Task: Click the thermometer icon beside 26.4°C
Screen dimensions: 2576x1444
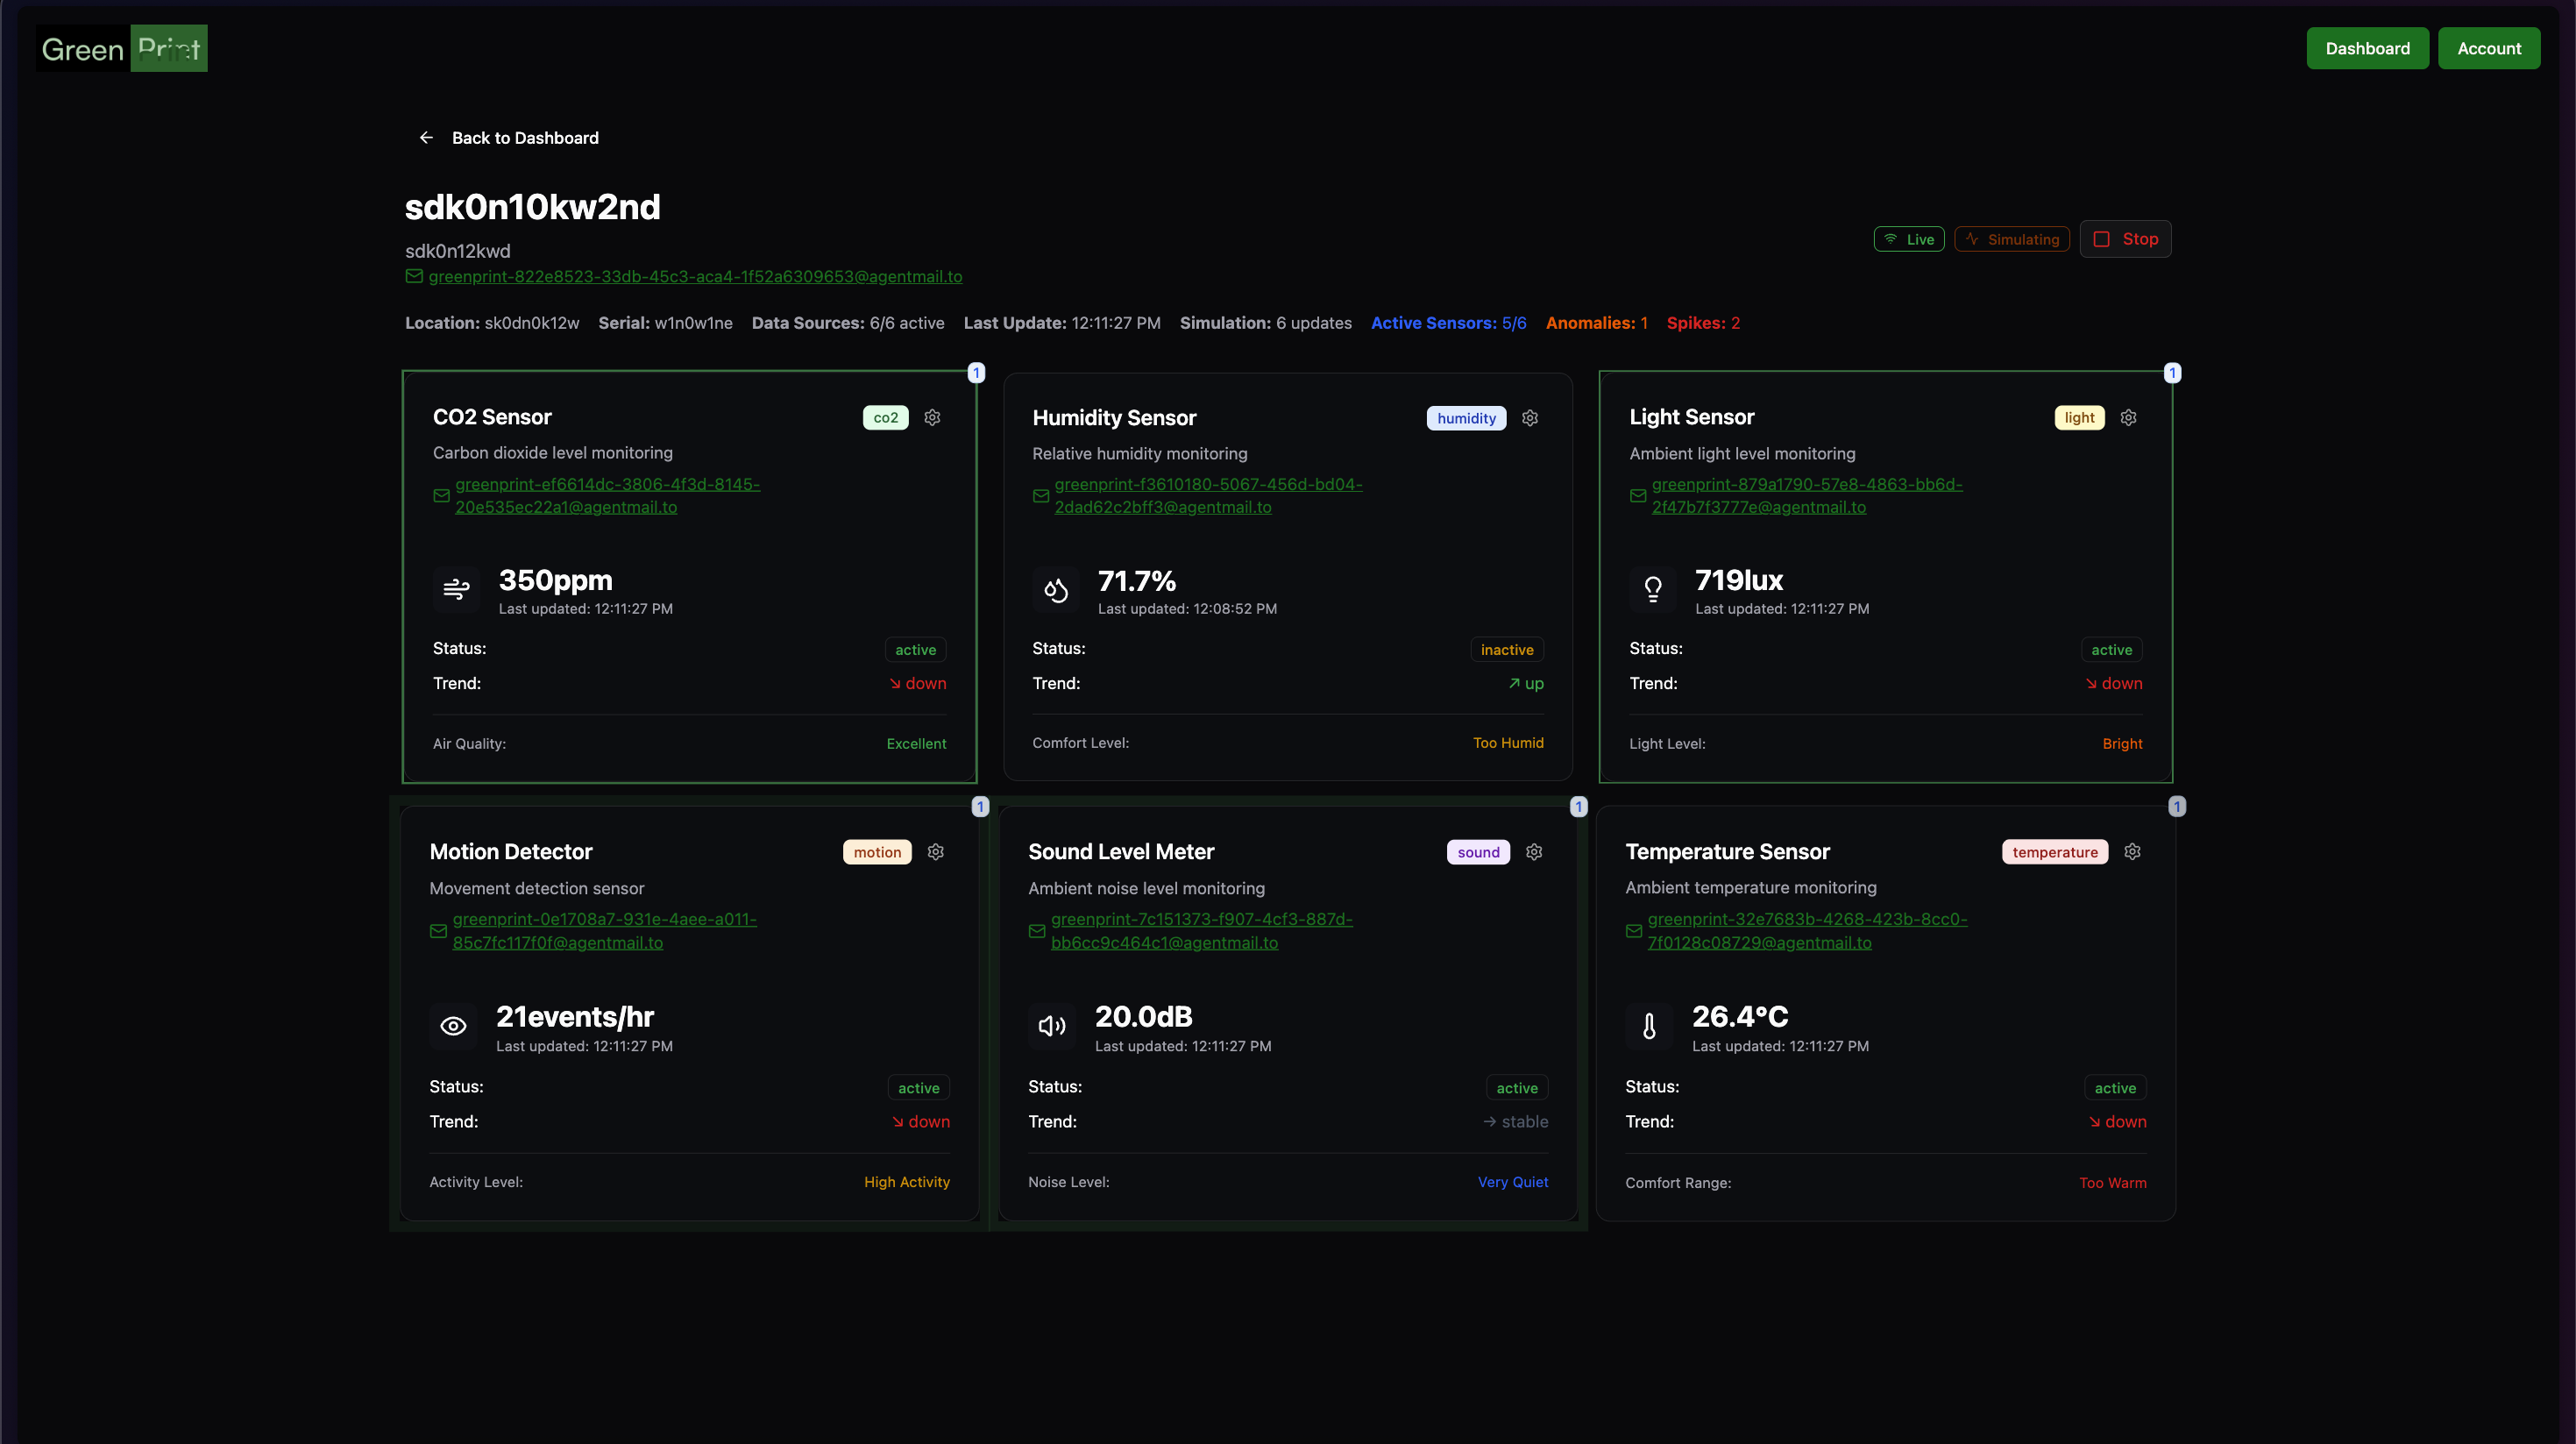Action: (x=1649, y=1026)
